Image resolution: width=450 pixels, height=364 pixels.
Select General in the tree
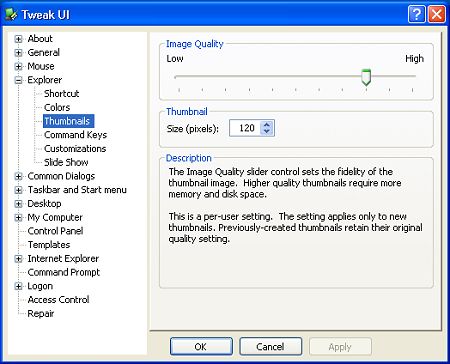(x=43, y=52)
